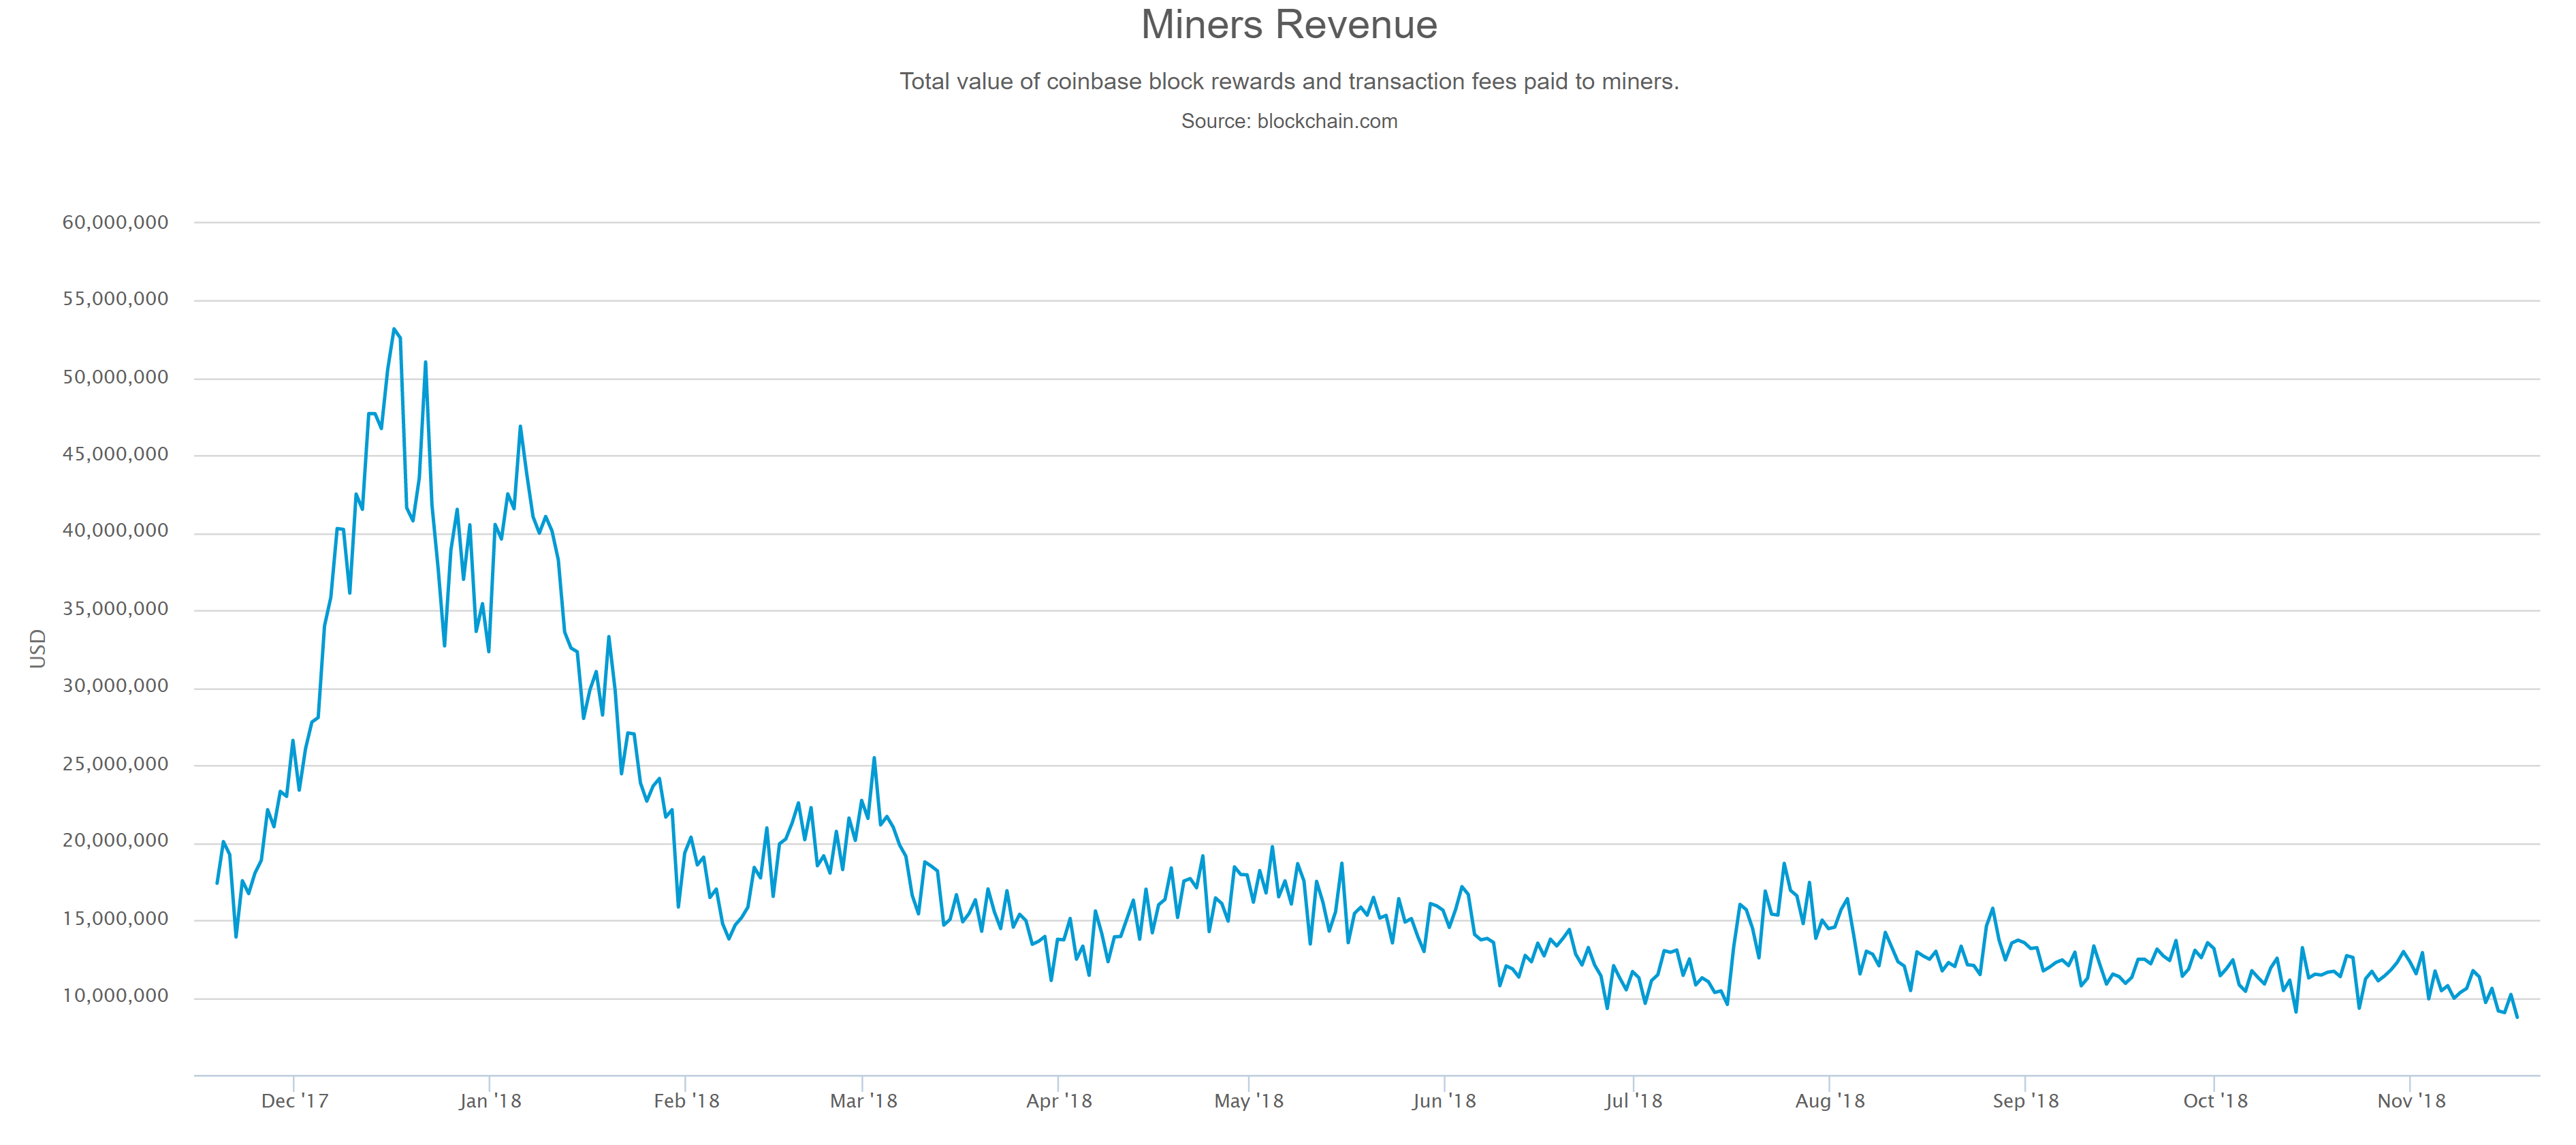Click the 60,000,000 y-axis label
The height and width of the screenshot is (1145, 2576).
115,222
